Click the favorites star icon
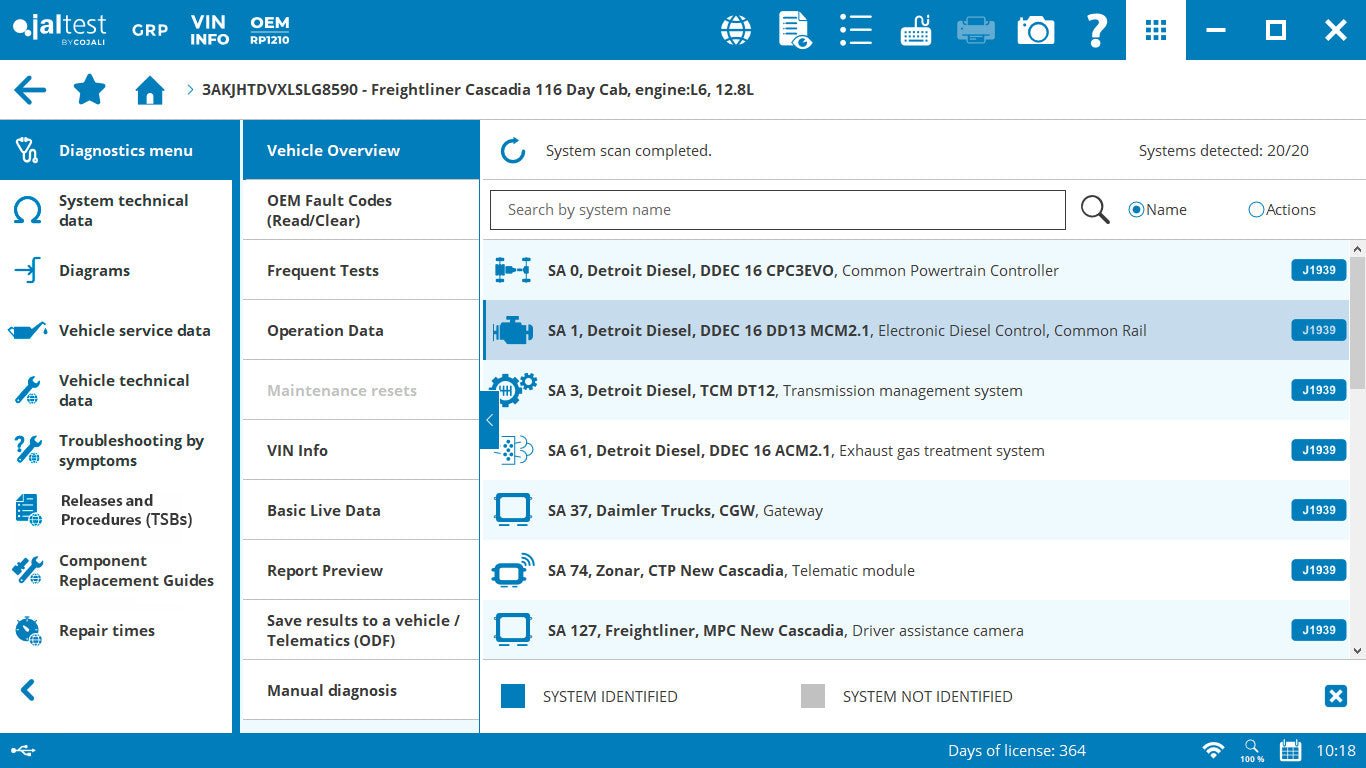Viewport: 1366px width, 768px height. (x=90, y=90)
